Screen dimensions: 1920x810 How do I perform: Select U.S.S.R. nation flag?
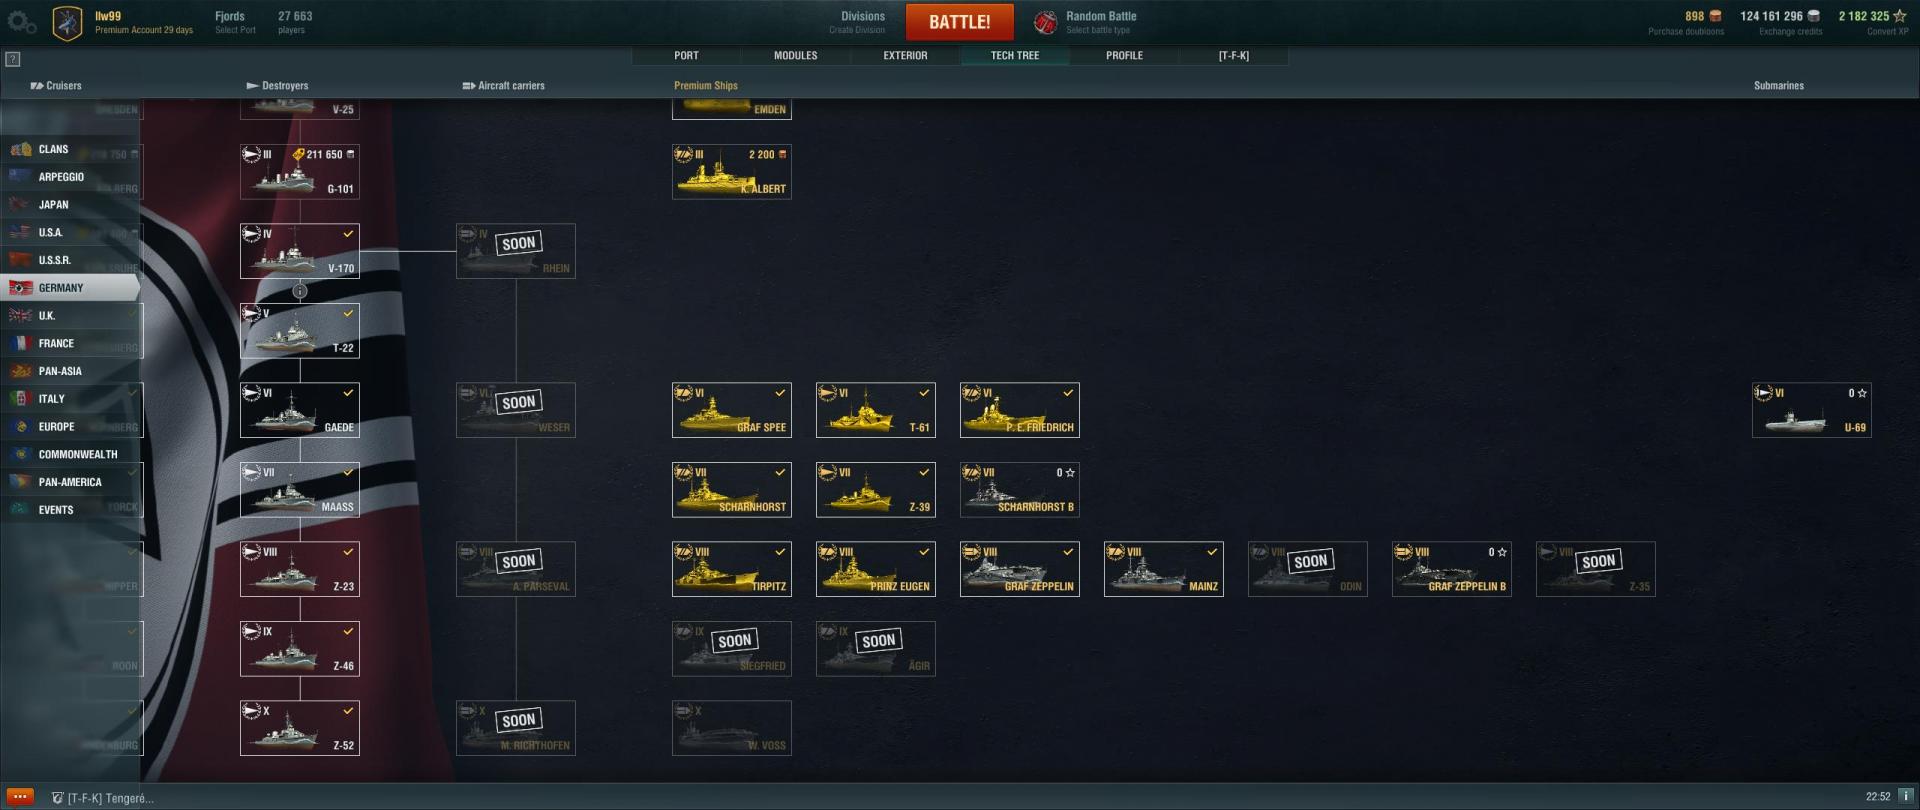coord(20,260)
